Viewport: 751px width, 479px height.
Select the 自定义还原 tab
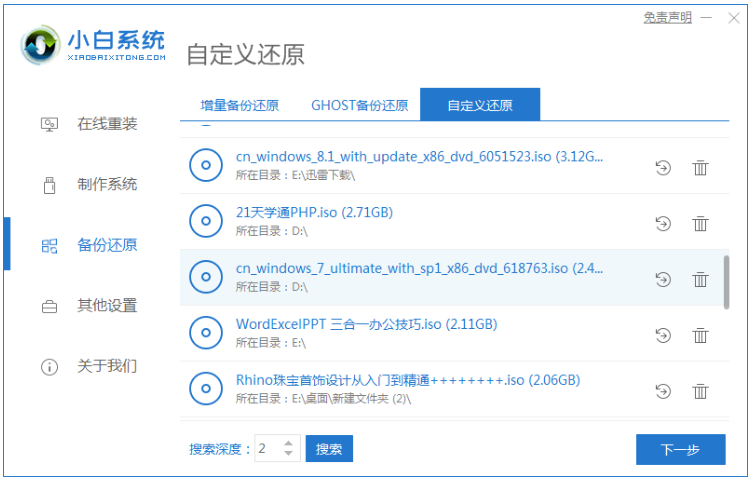tap(480, 104)
